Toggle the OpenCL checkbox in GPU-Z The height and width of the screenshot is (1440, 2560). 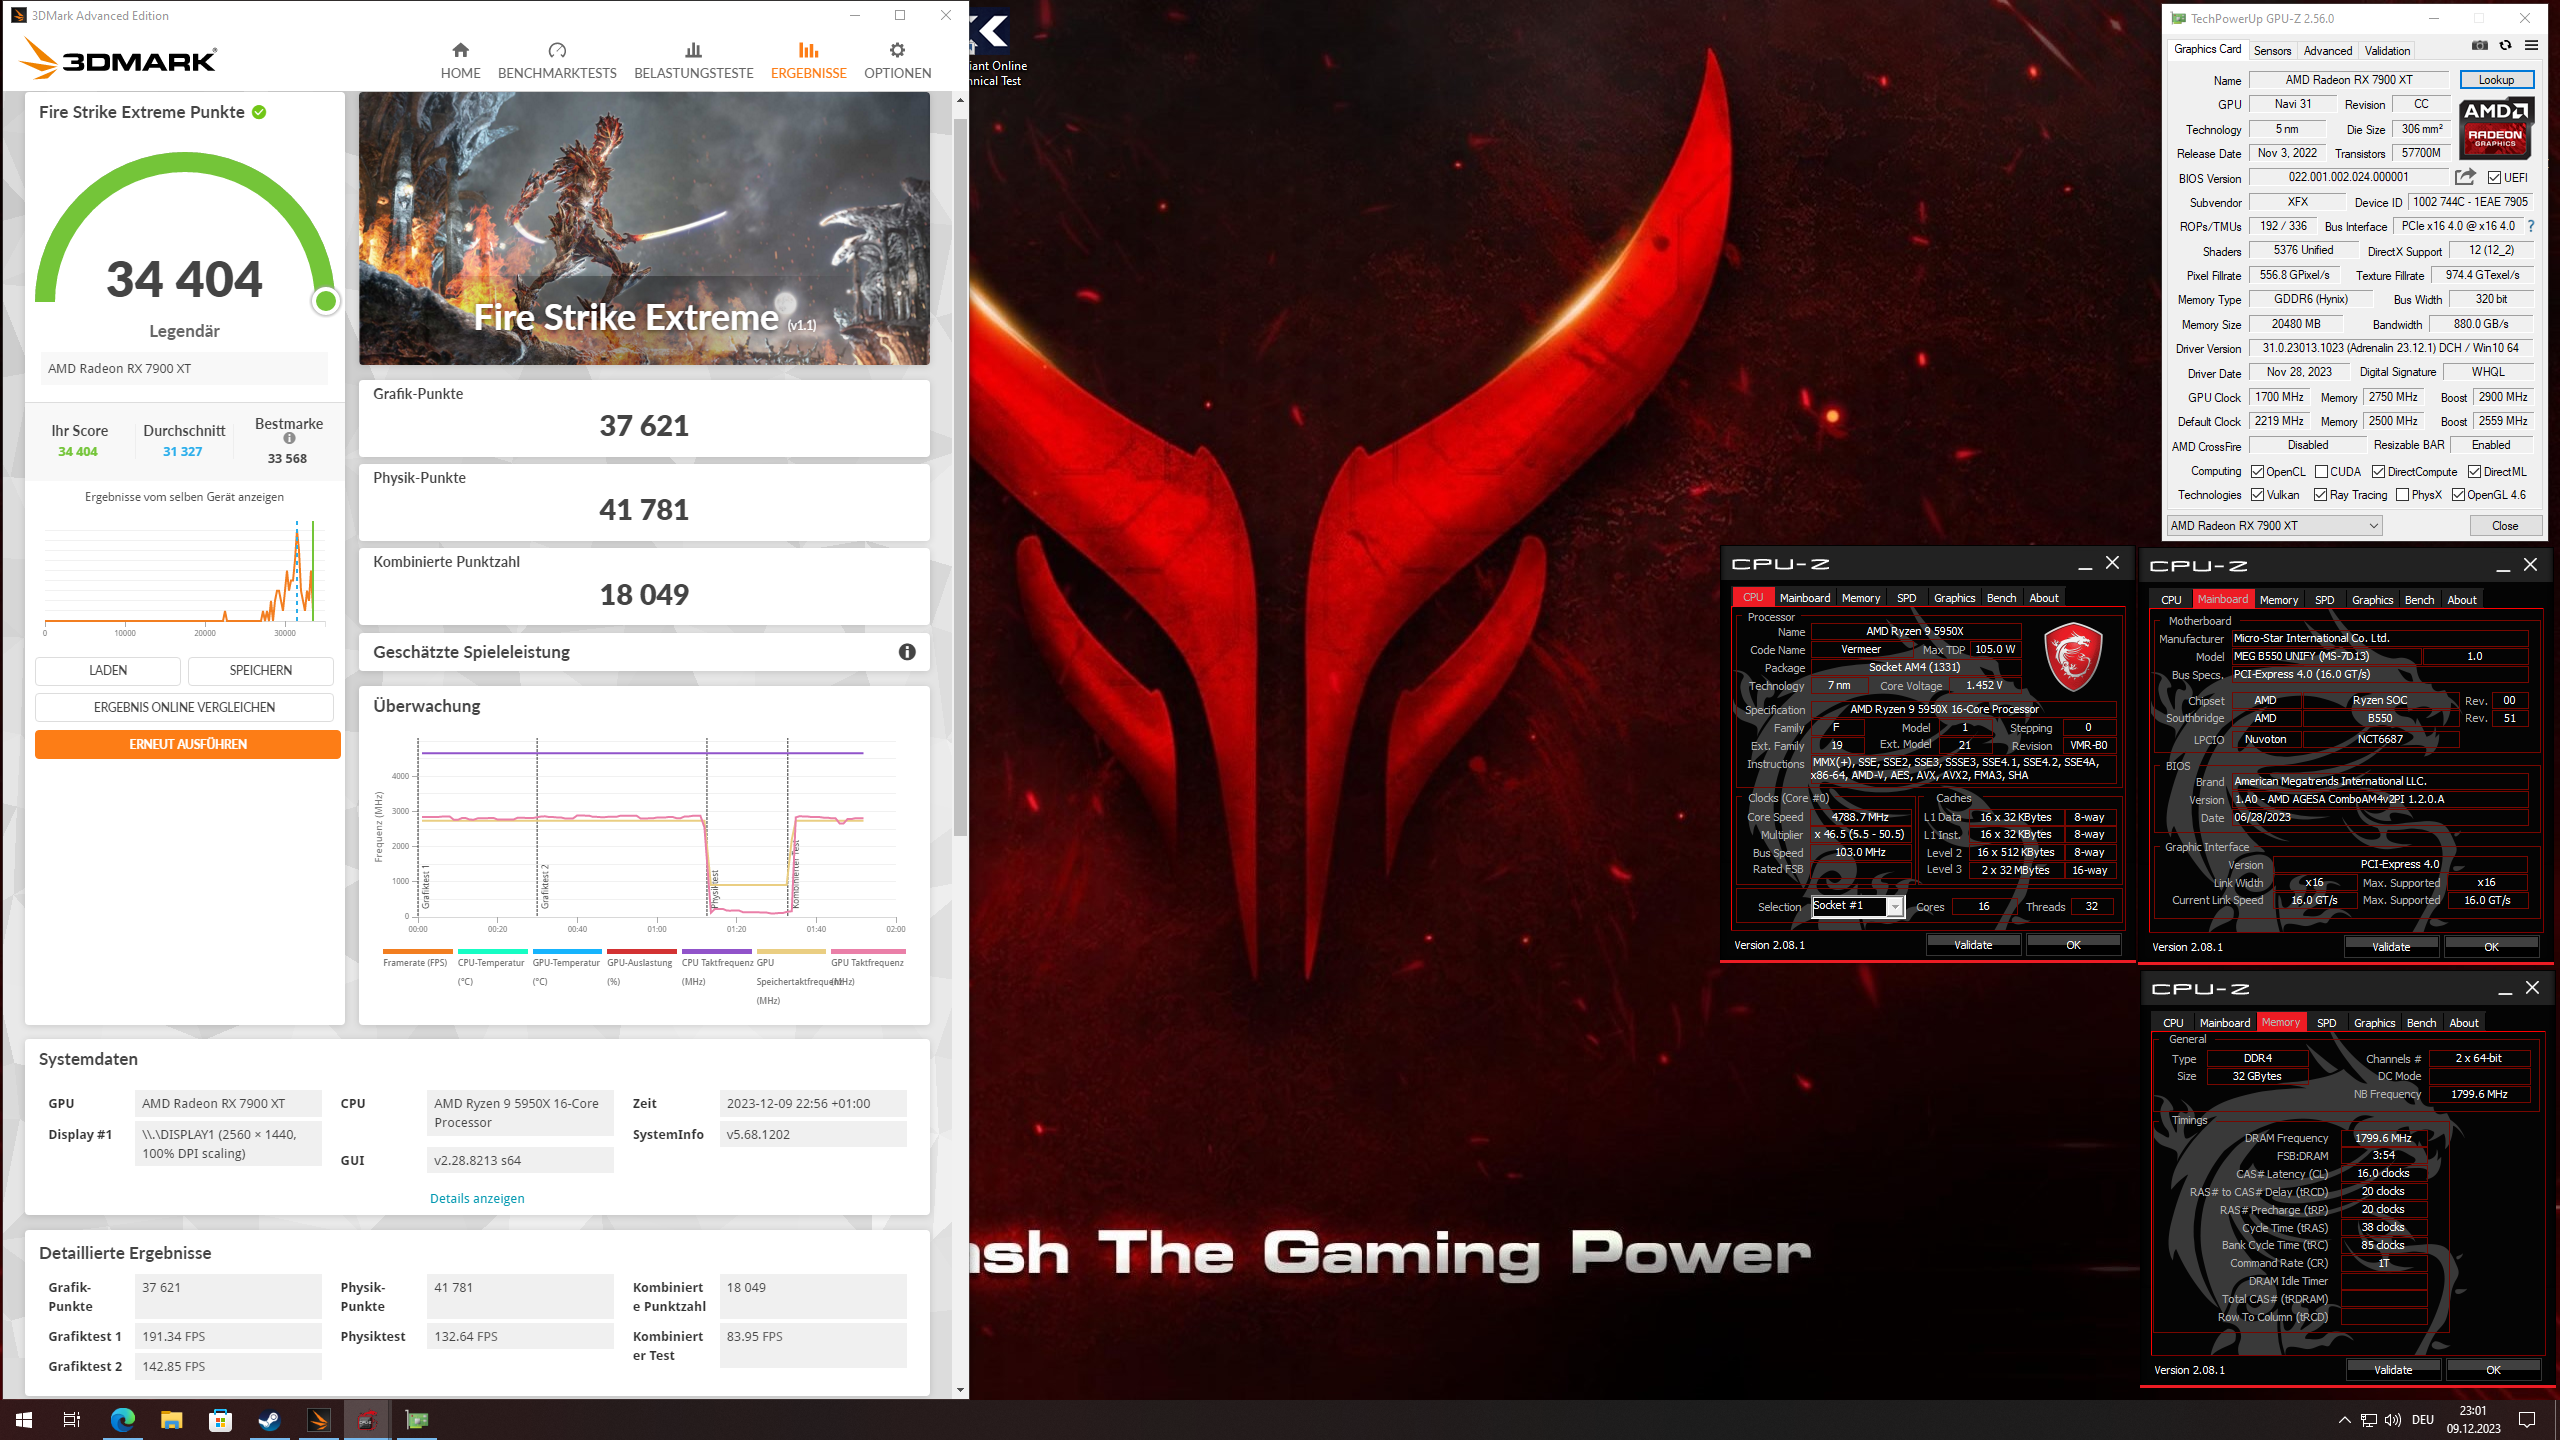click(x=2257, y=472)
